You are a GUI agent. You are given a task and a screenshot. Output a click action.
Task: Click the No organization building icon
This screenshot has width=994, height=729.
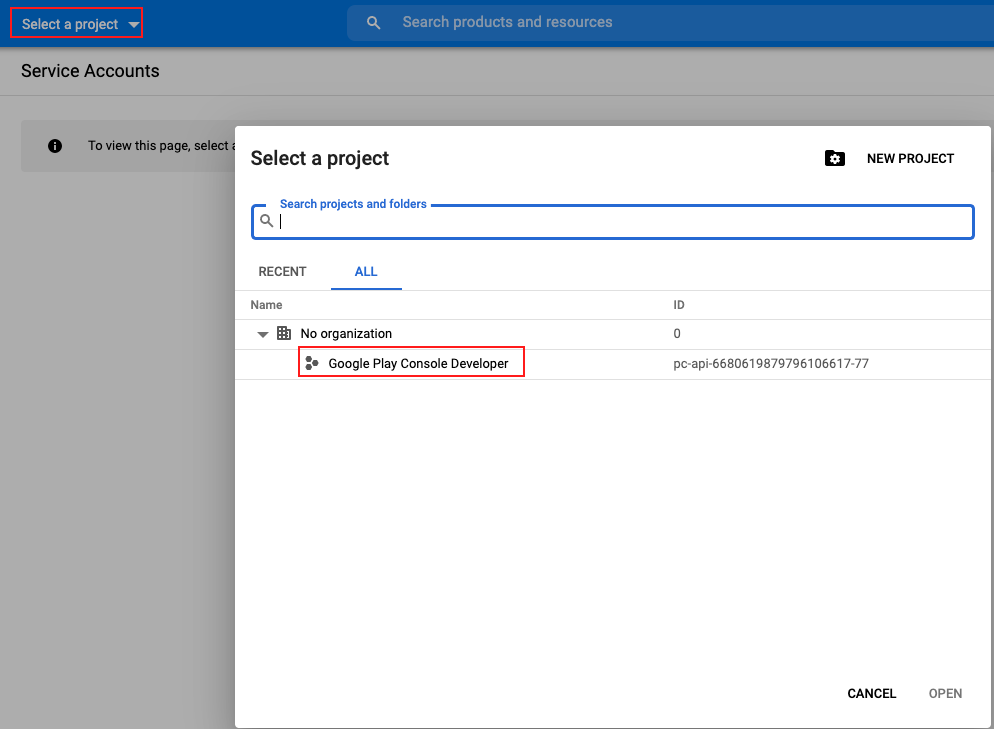tap(285, 333)
